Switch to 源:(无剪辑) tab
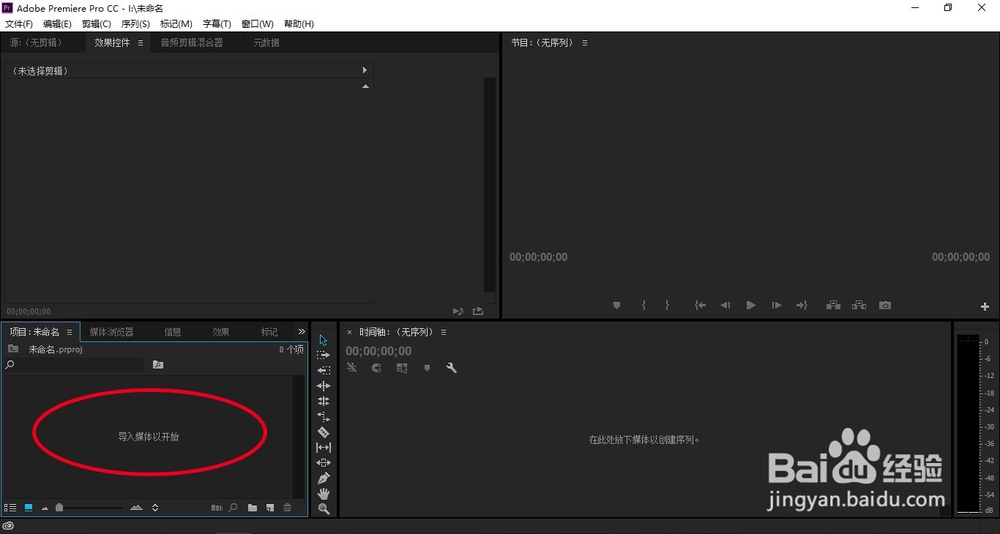Viewport: 1000px width, 534px height. pos(36,43)
